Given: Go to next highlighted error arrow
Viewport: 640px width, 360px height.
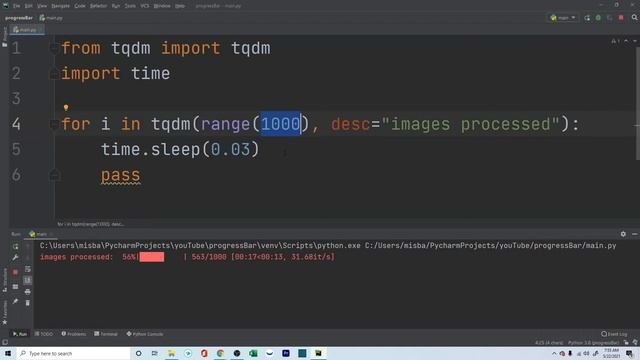Looking at the screenshot, I should 635,41.
